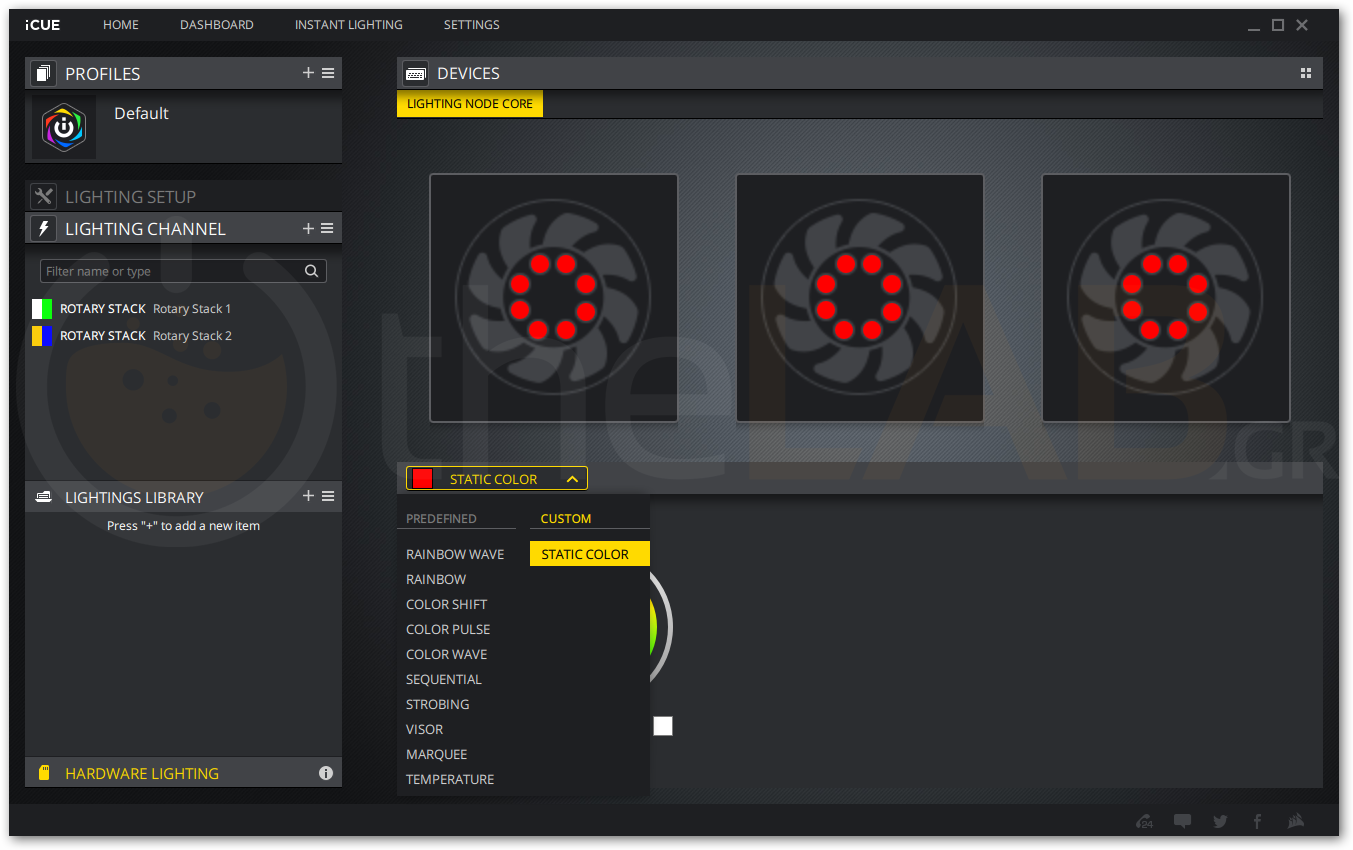Click Rotary Stack 1 white-green color swatch
Image resolution: width=1353 pixels, height=850 pixels.
click(x=42, y=308)
